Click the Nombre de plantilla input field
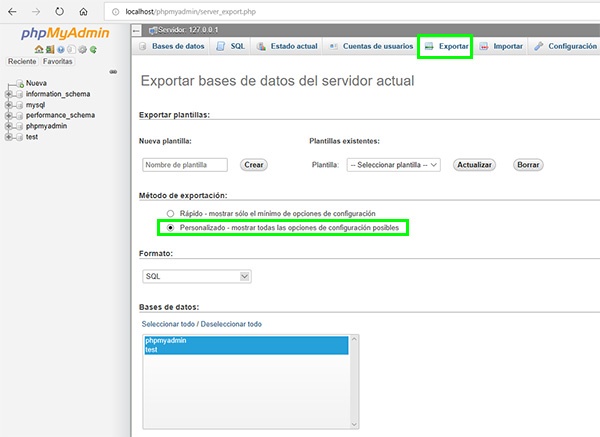The width and height of the screenshot is (600, 437). point(185,165)
